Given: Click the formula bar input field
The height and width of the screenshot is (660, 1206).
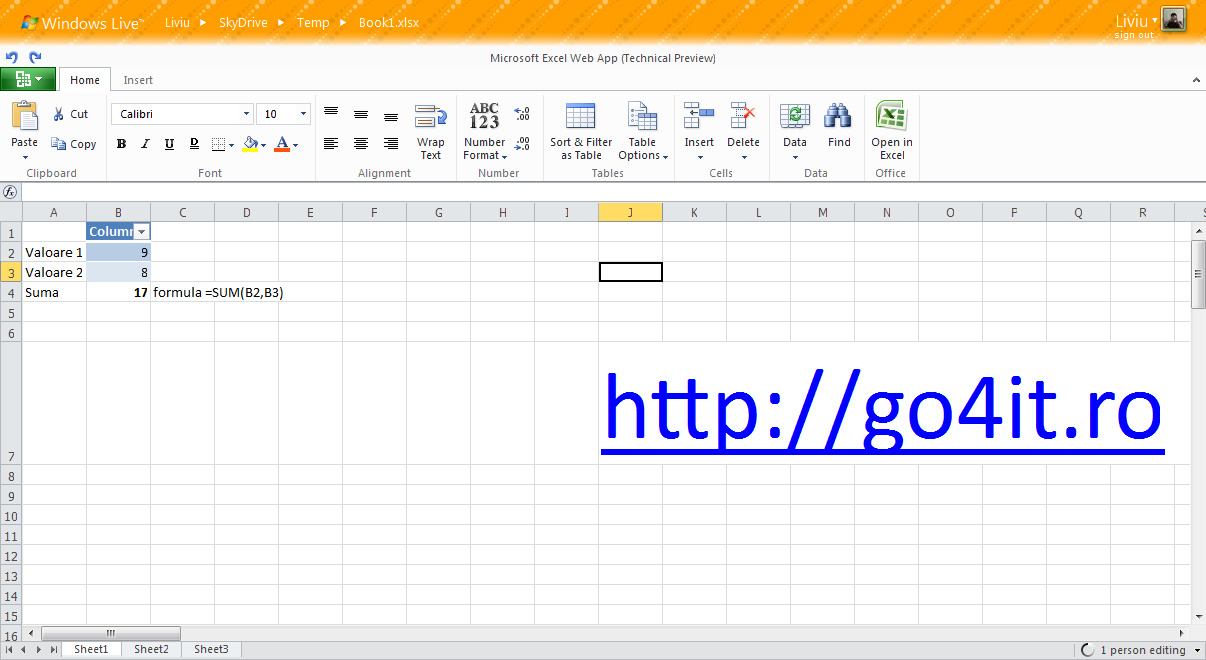Looking at the screenshot, I should tap(613, 192).
